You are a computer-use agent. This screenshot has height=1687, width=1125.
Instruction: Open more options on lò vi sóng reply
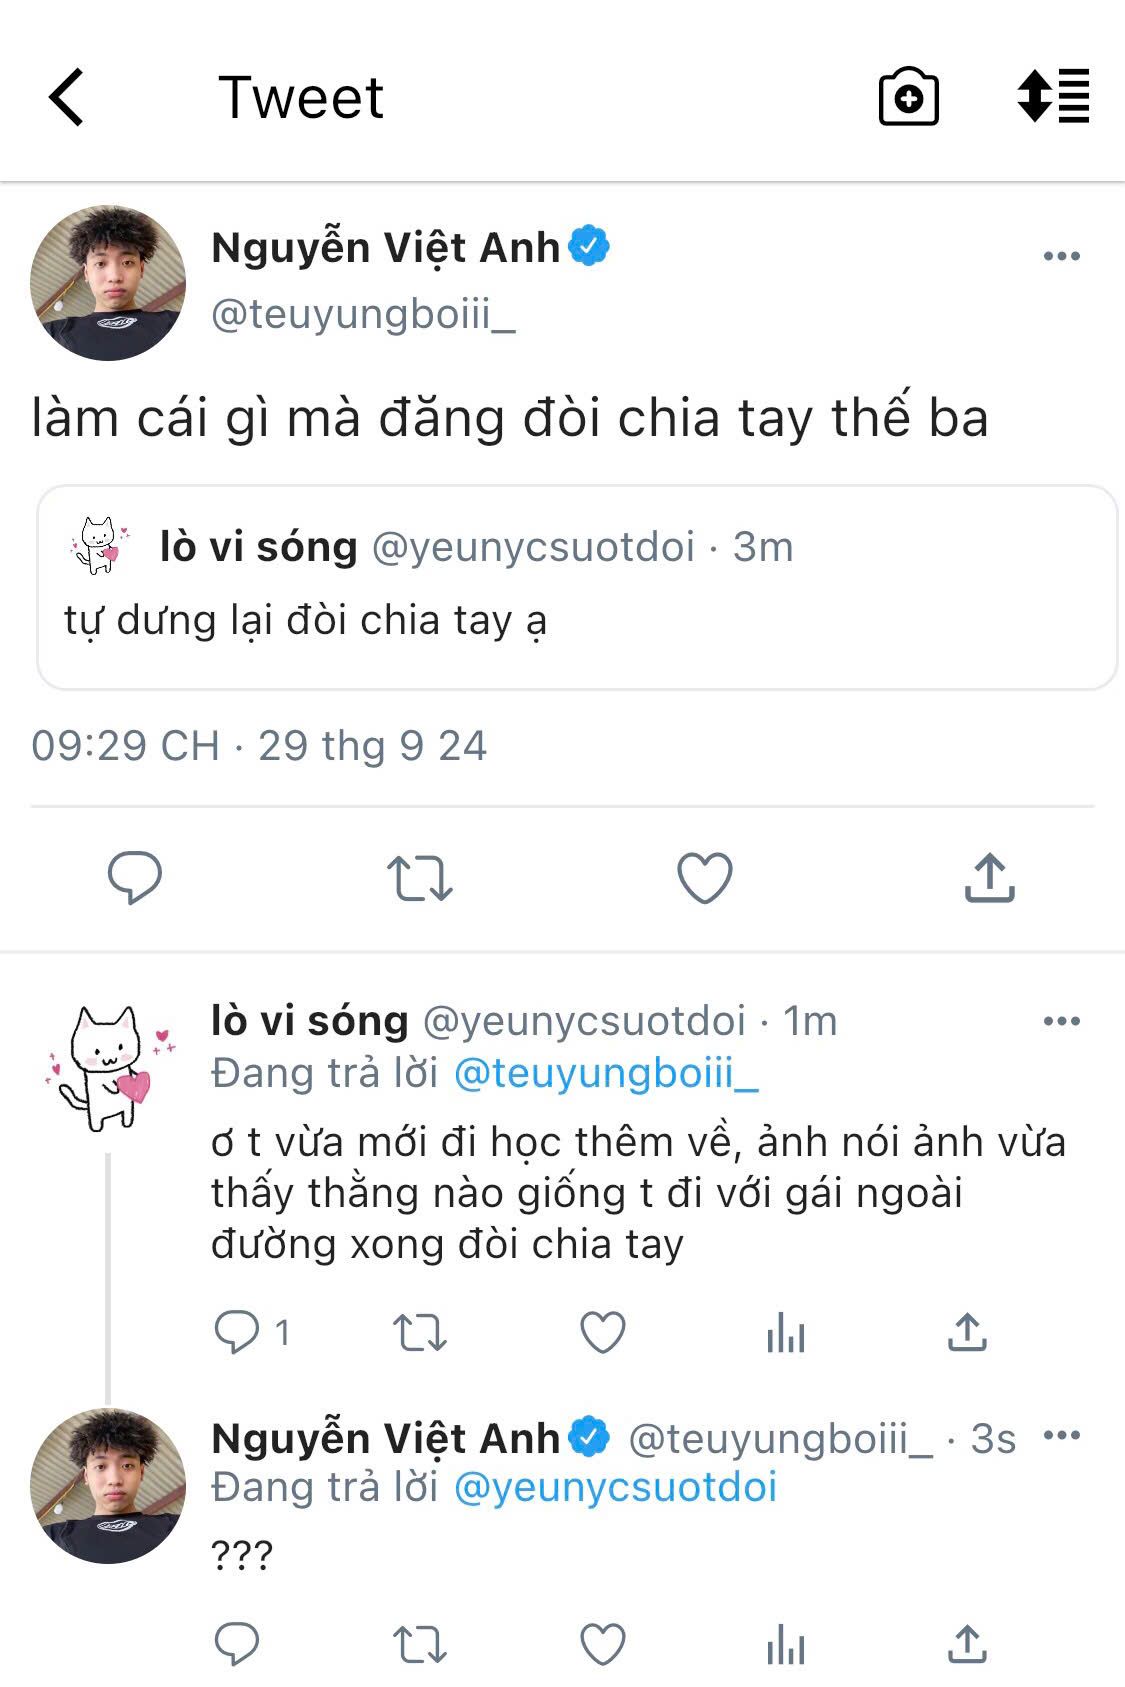point(1061,1021)
